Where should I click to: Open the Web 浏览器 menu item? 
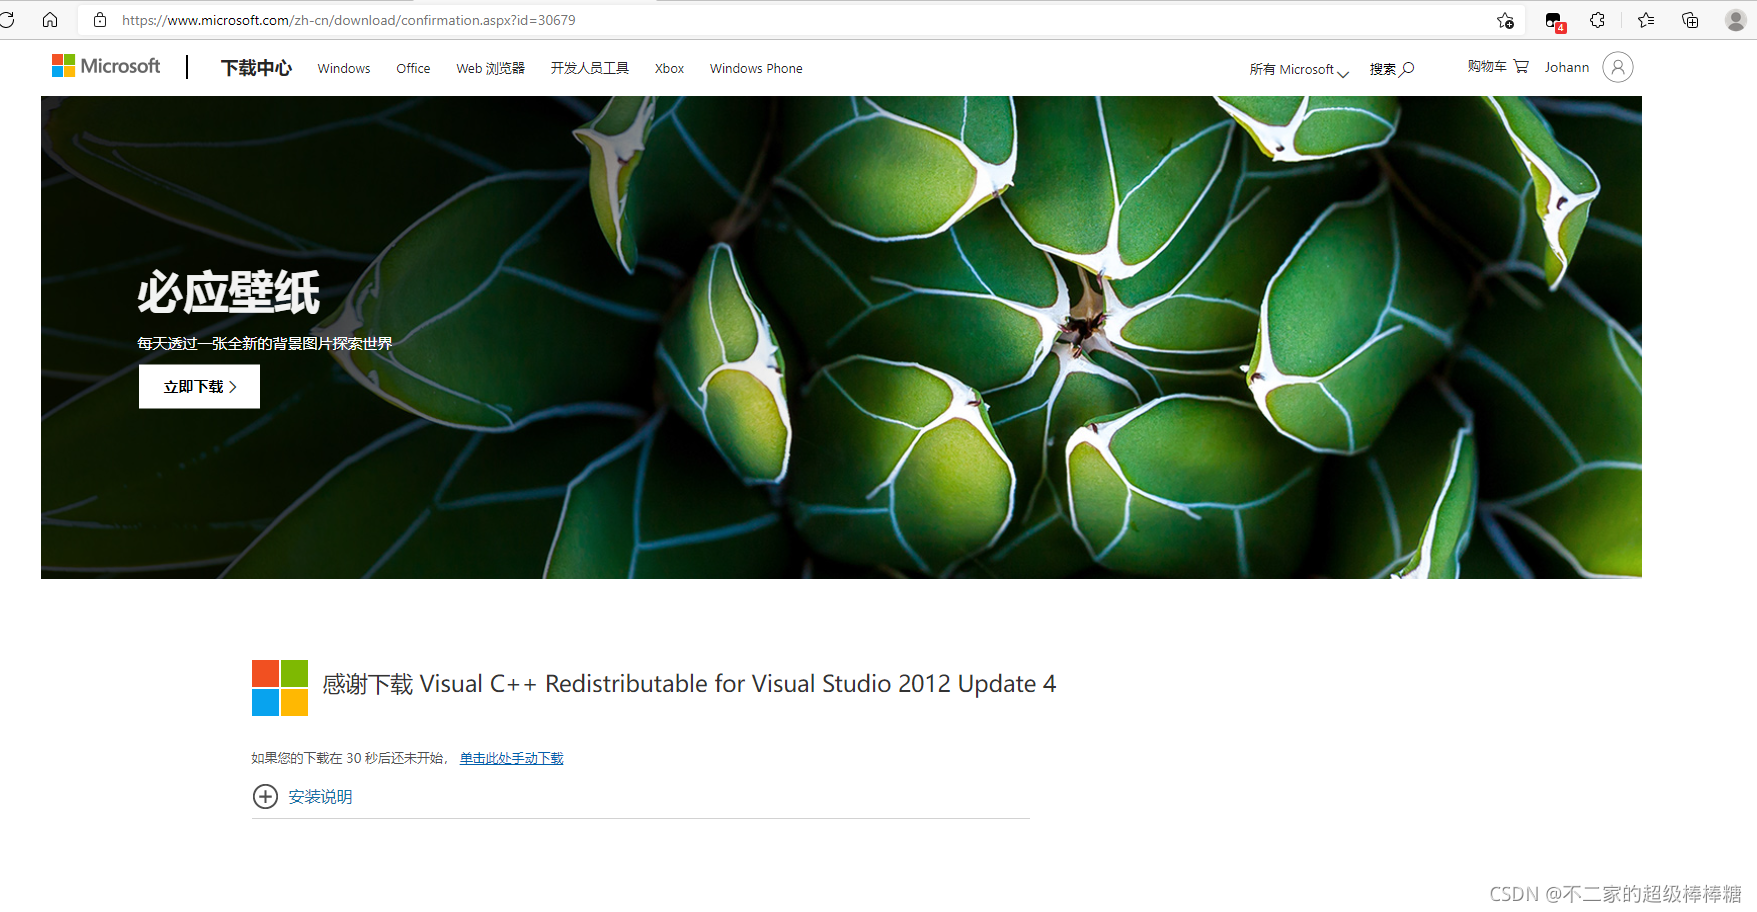pyautogui.click(x=490, y=69)
